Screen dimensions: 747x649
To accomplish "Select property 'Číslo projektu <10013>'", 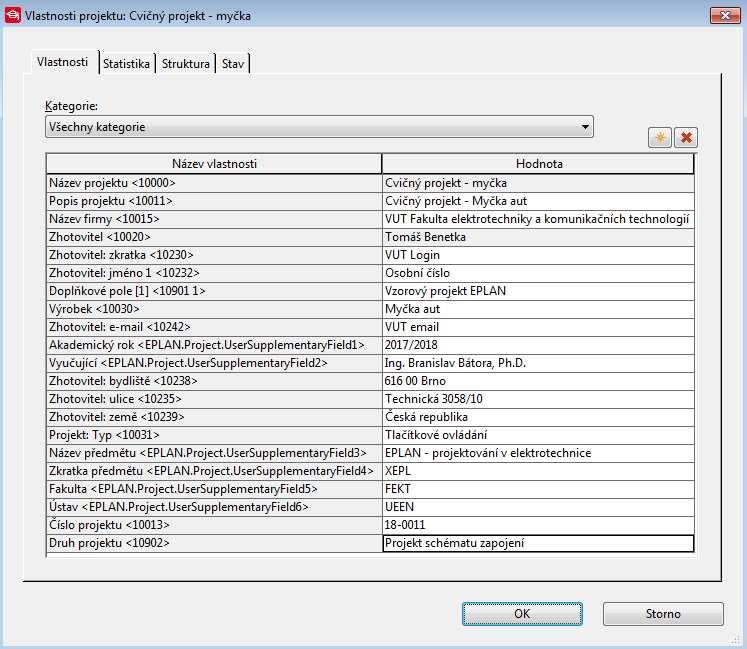I will (214, 525).
